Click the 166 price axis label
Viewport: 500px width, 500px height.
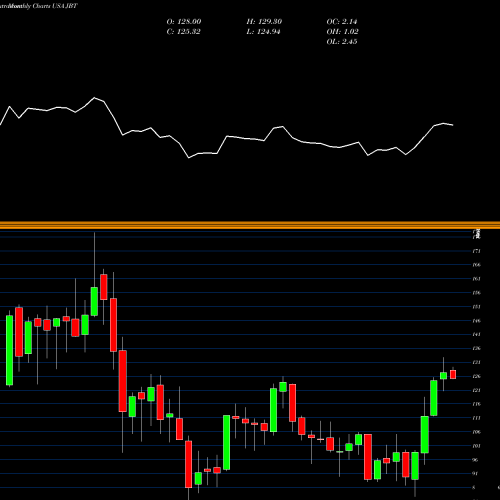point(476,265)
